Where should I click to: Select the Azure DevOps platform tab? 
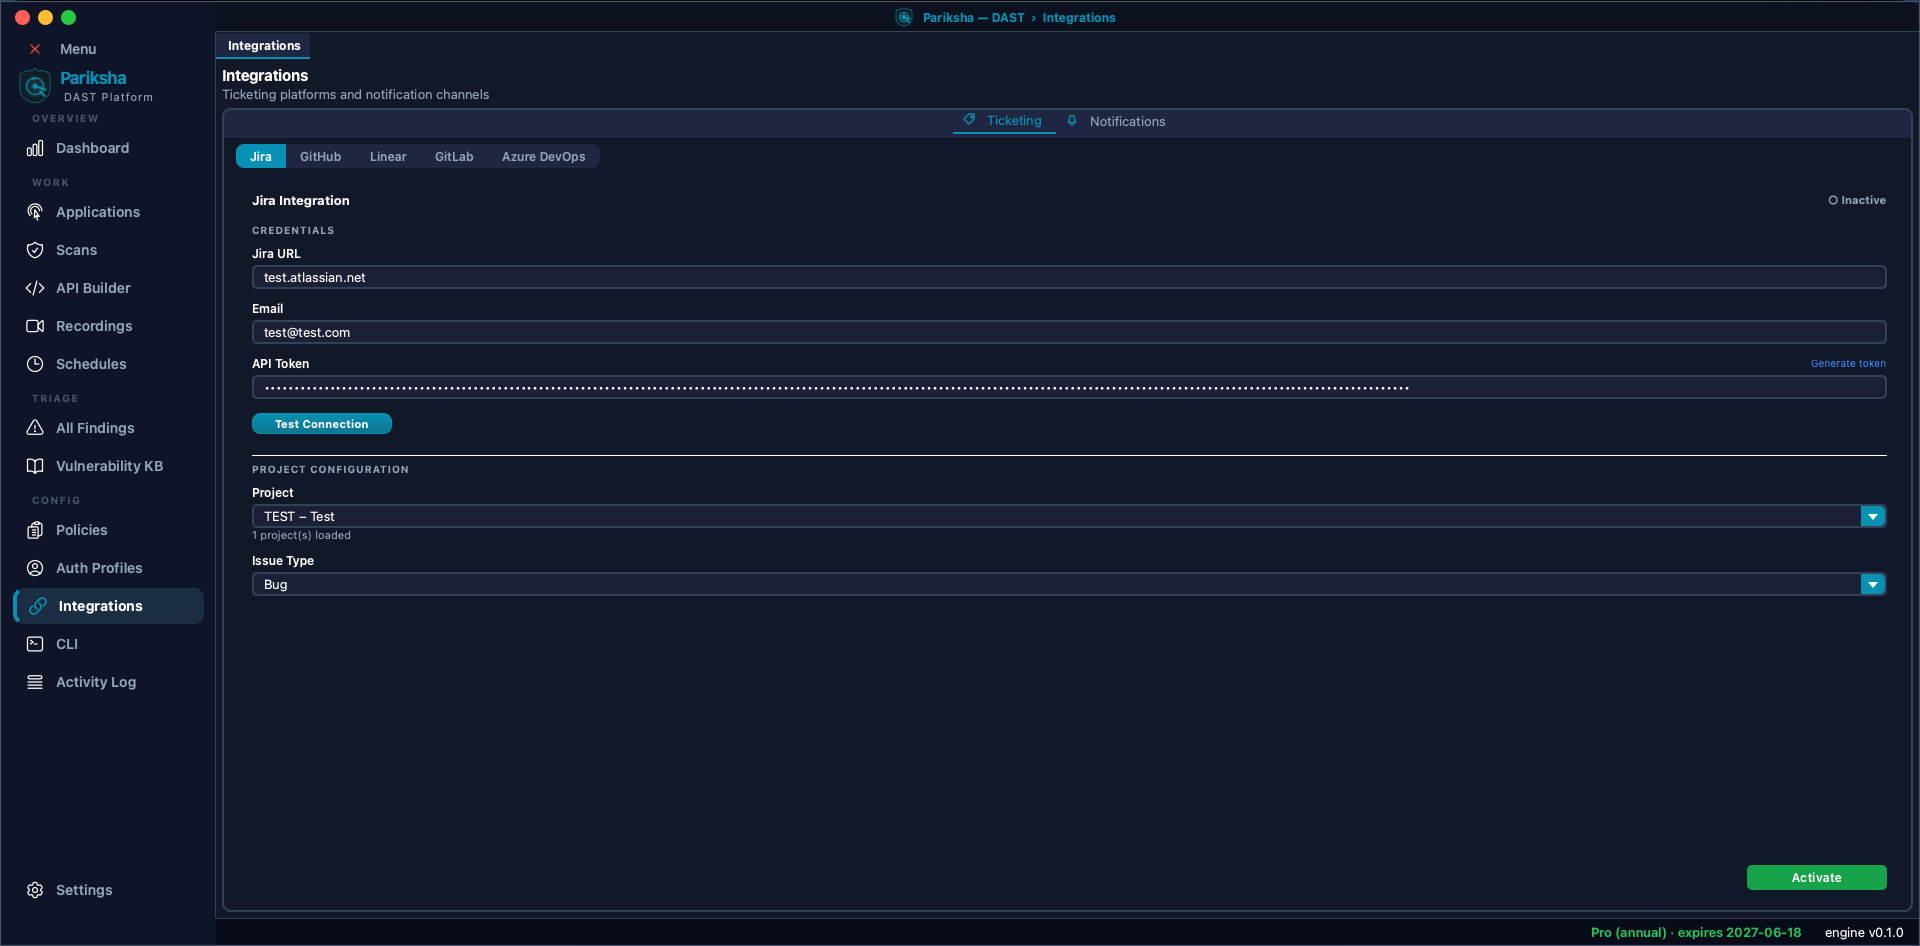544,156
